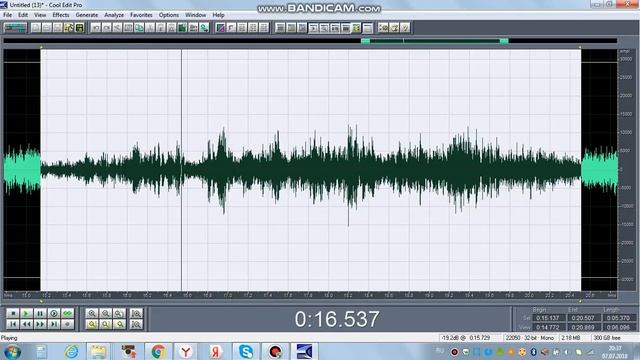Viewport: 640px width, 360px height.
Task: Click the rightmost question-mark toolbar icon
Action: tap(405, 28)
